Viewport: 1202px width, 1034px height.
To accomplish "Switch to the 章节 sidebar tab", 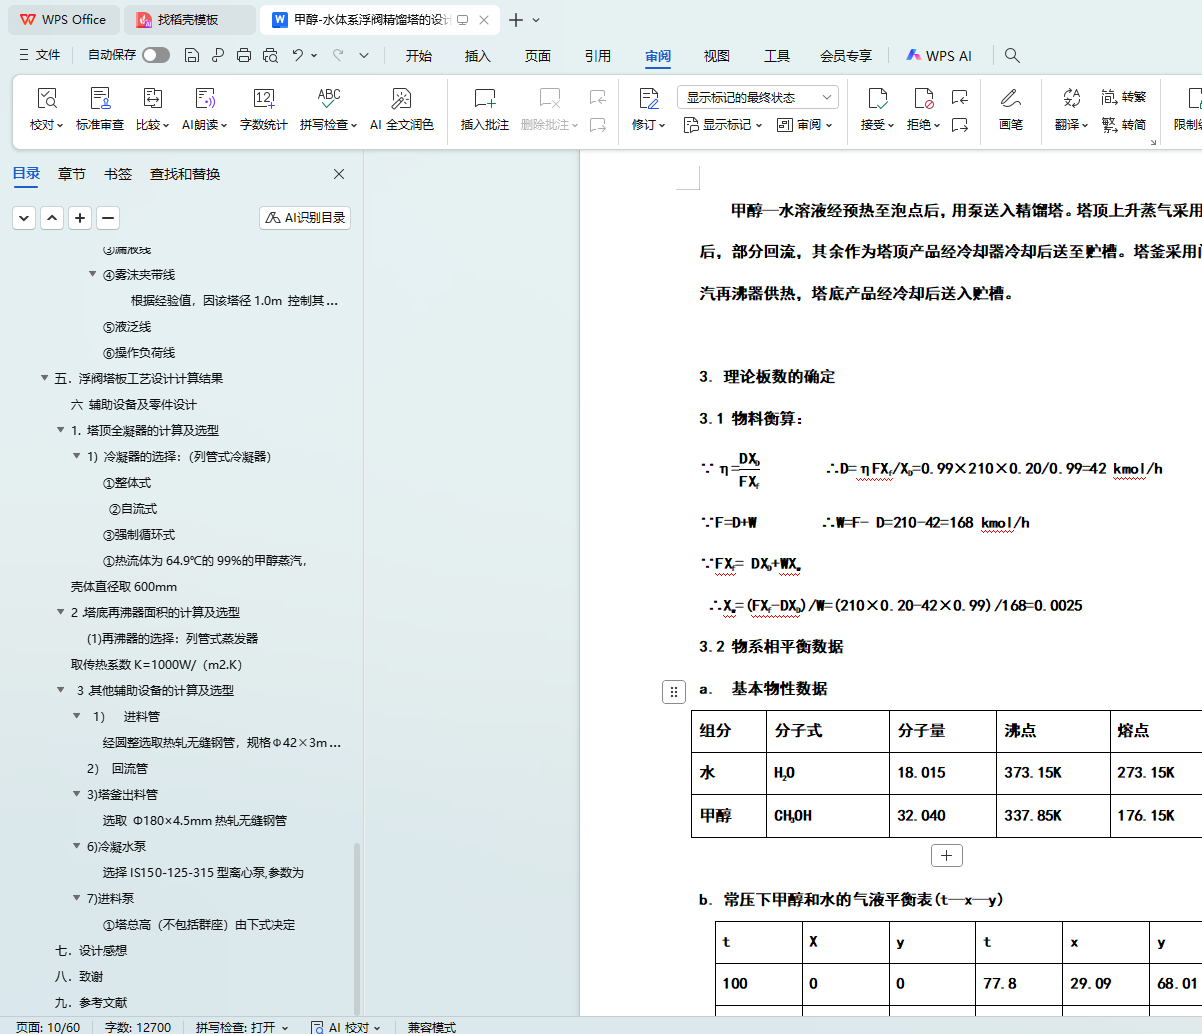I will (x=72, y=174).
